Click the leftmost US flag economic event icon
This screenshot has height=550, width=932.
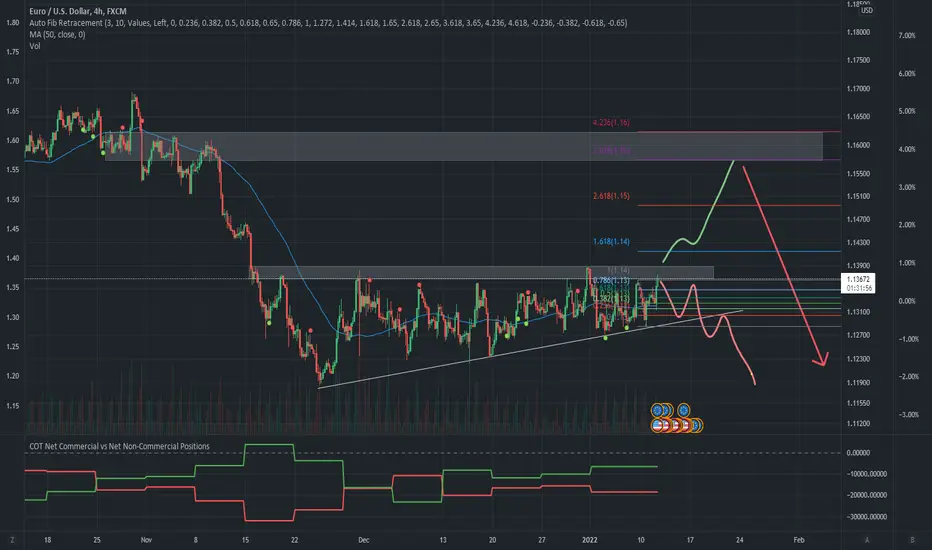click(x=657, y=426)
